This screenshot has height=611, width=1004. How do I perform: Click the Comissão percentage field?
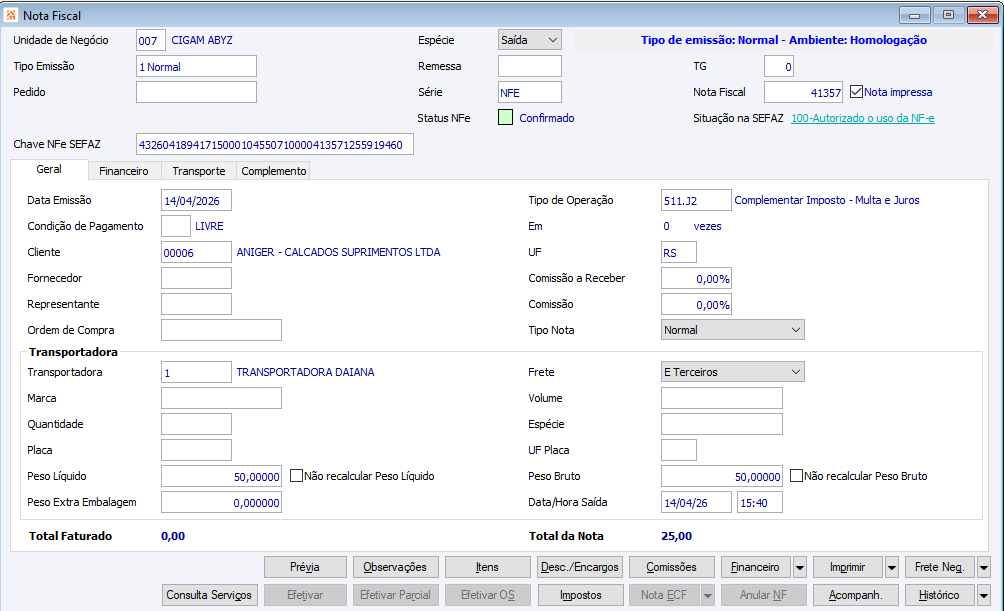(696, 304)
